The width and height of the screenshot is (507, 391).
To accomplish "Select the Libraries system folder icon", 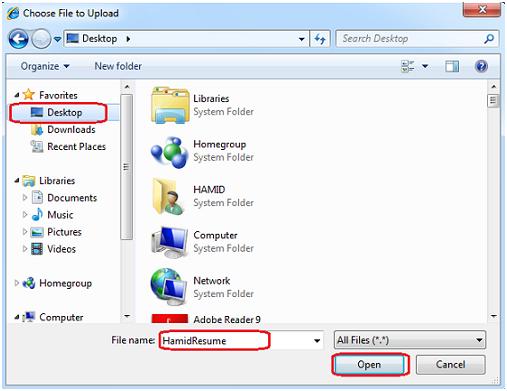I will (x=170, y=105).
